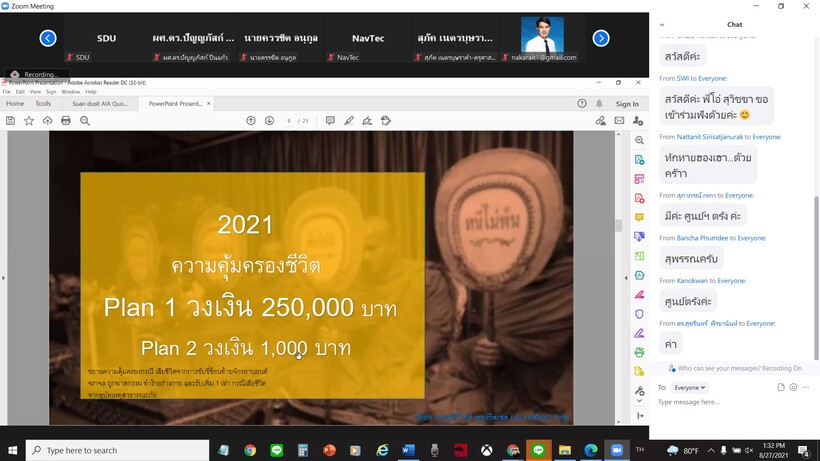Select the add comment sticky note tool

point(330,121)
